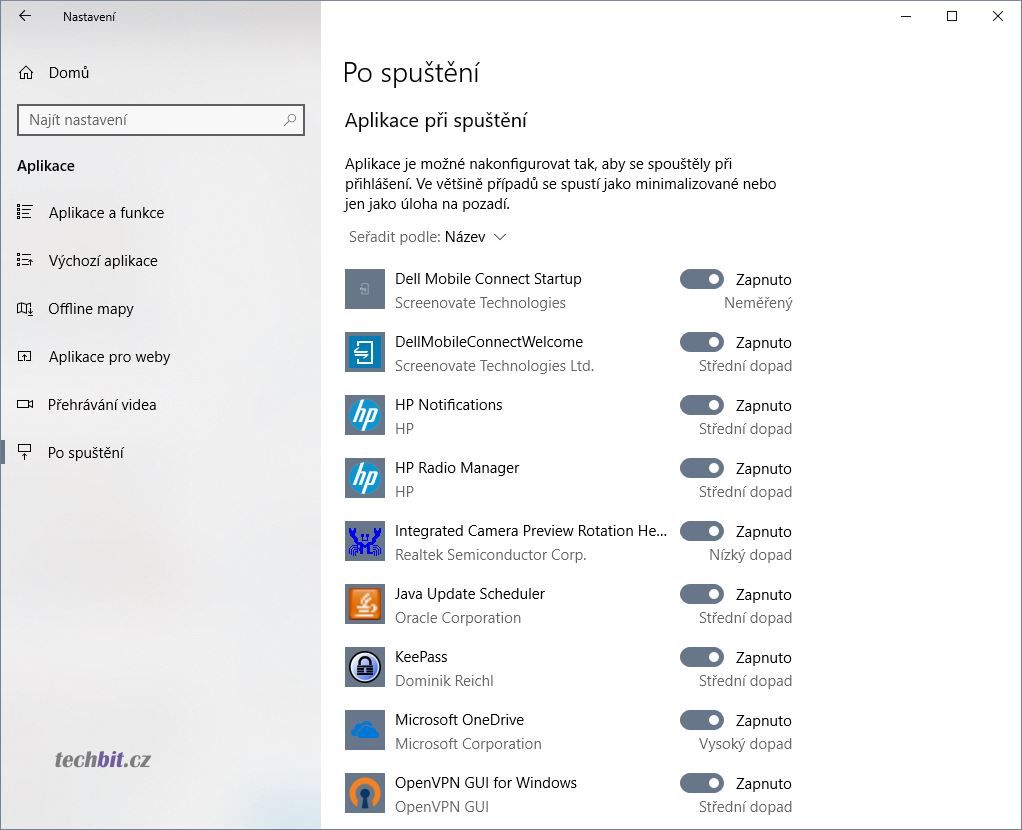The image size is (1022, 830).
Task: Click the OpenVPN GUI keyhole icon
Action: click(x=364, y=793)
